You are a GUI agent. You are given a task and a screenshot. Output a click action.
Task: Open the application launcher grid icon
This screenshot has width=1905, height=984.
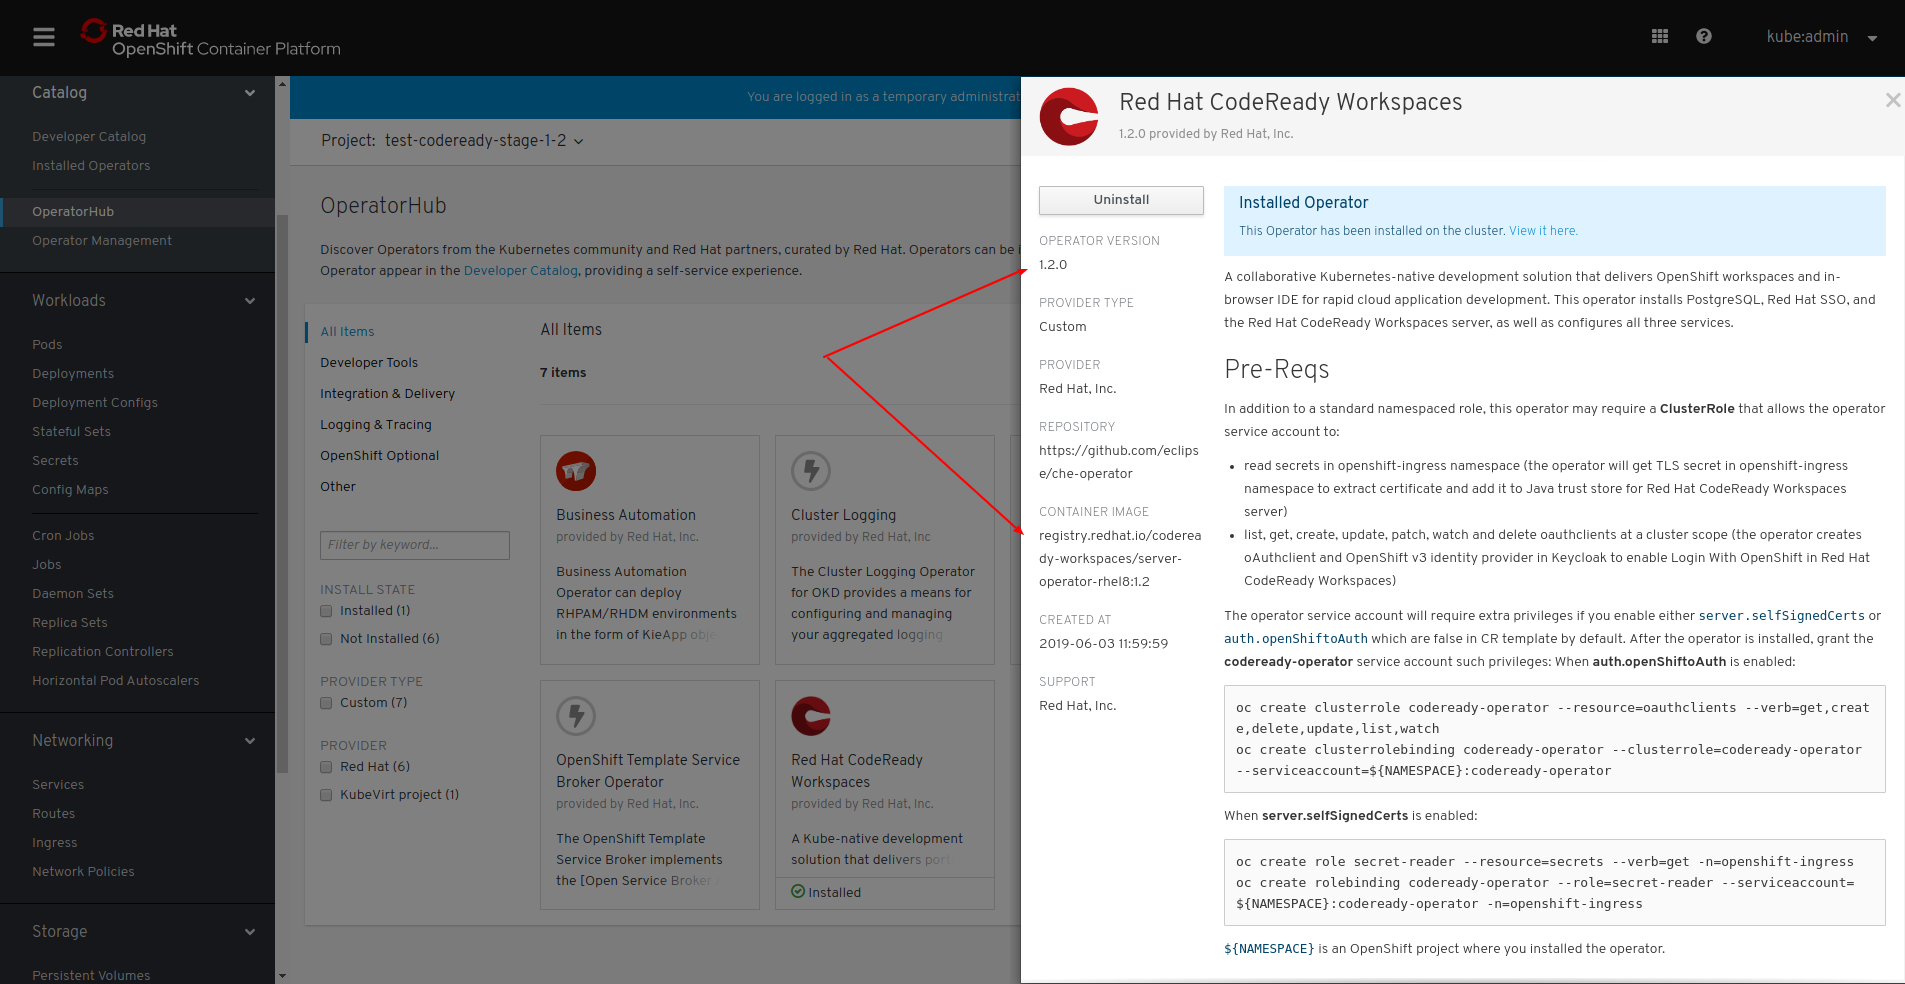(1660, 36)
